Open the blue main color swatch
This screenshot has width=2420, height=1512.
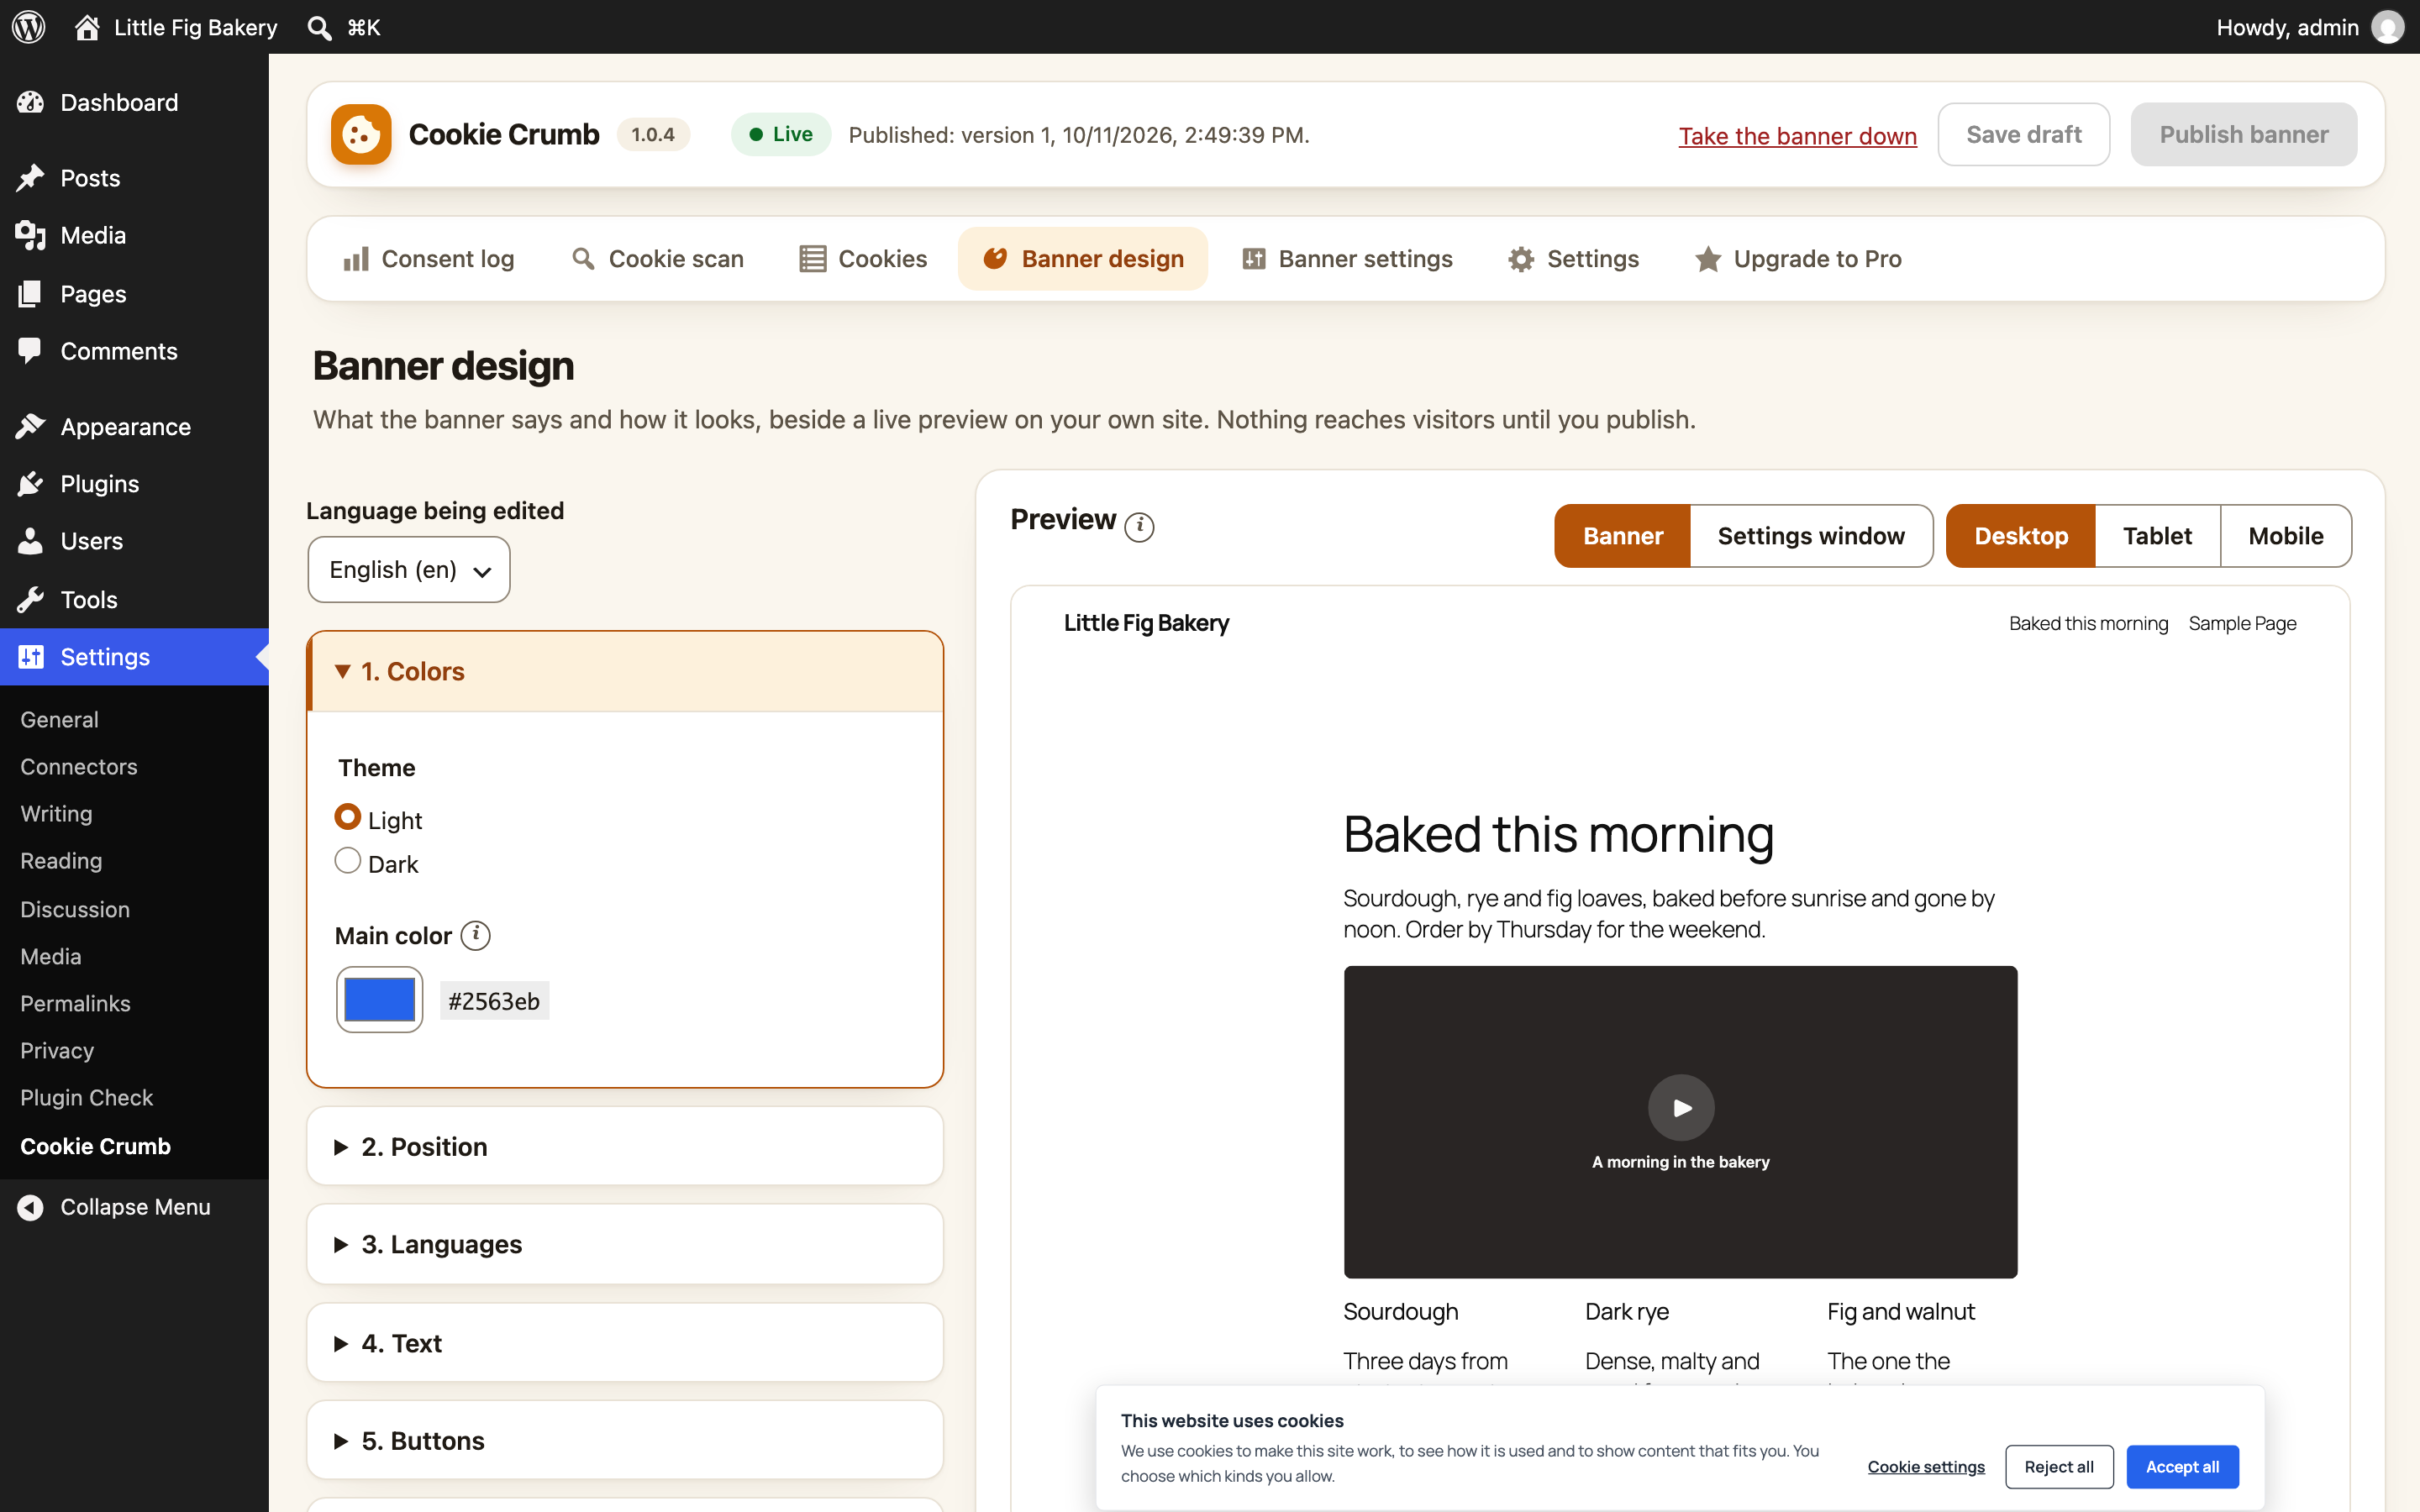[x=379, y=999]
